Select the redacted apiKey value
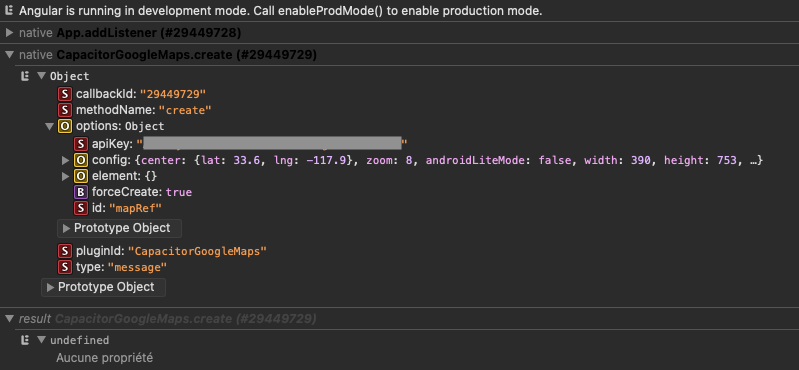The image size is (799, 370). click(x=272, y=143)
